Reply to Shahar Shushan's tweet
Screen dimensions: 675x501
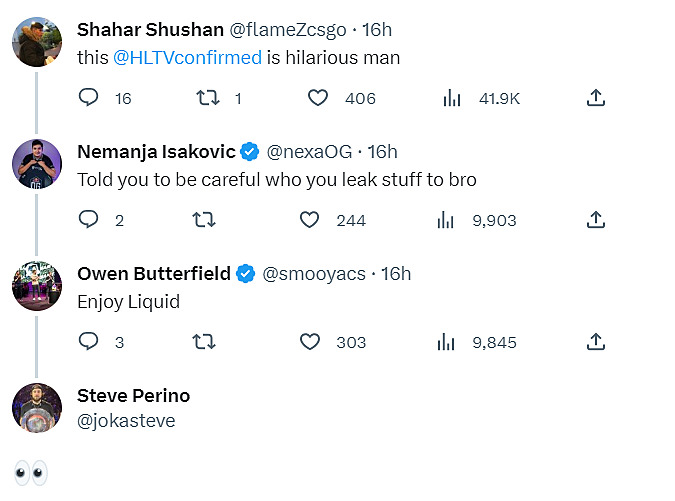pos(89,98)
